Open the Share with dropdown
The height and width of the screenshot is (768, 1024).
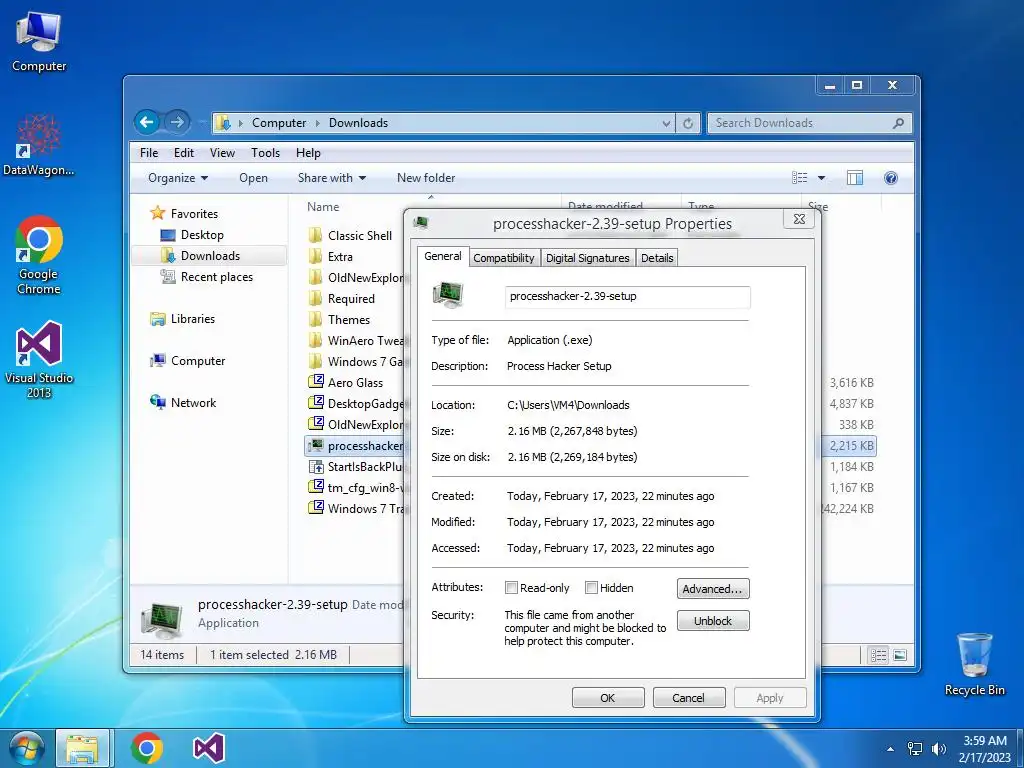point(332,178)
